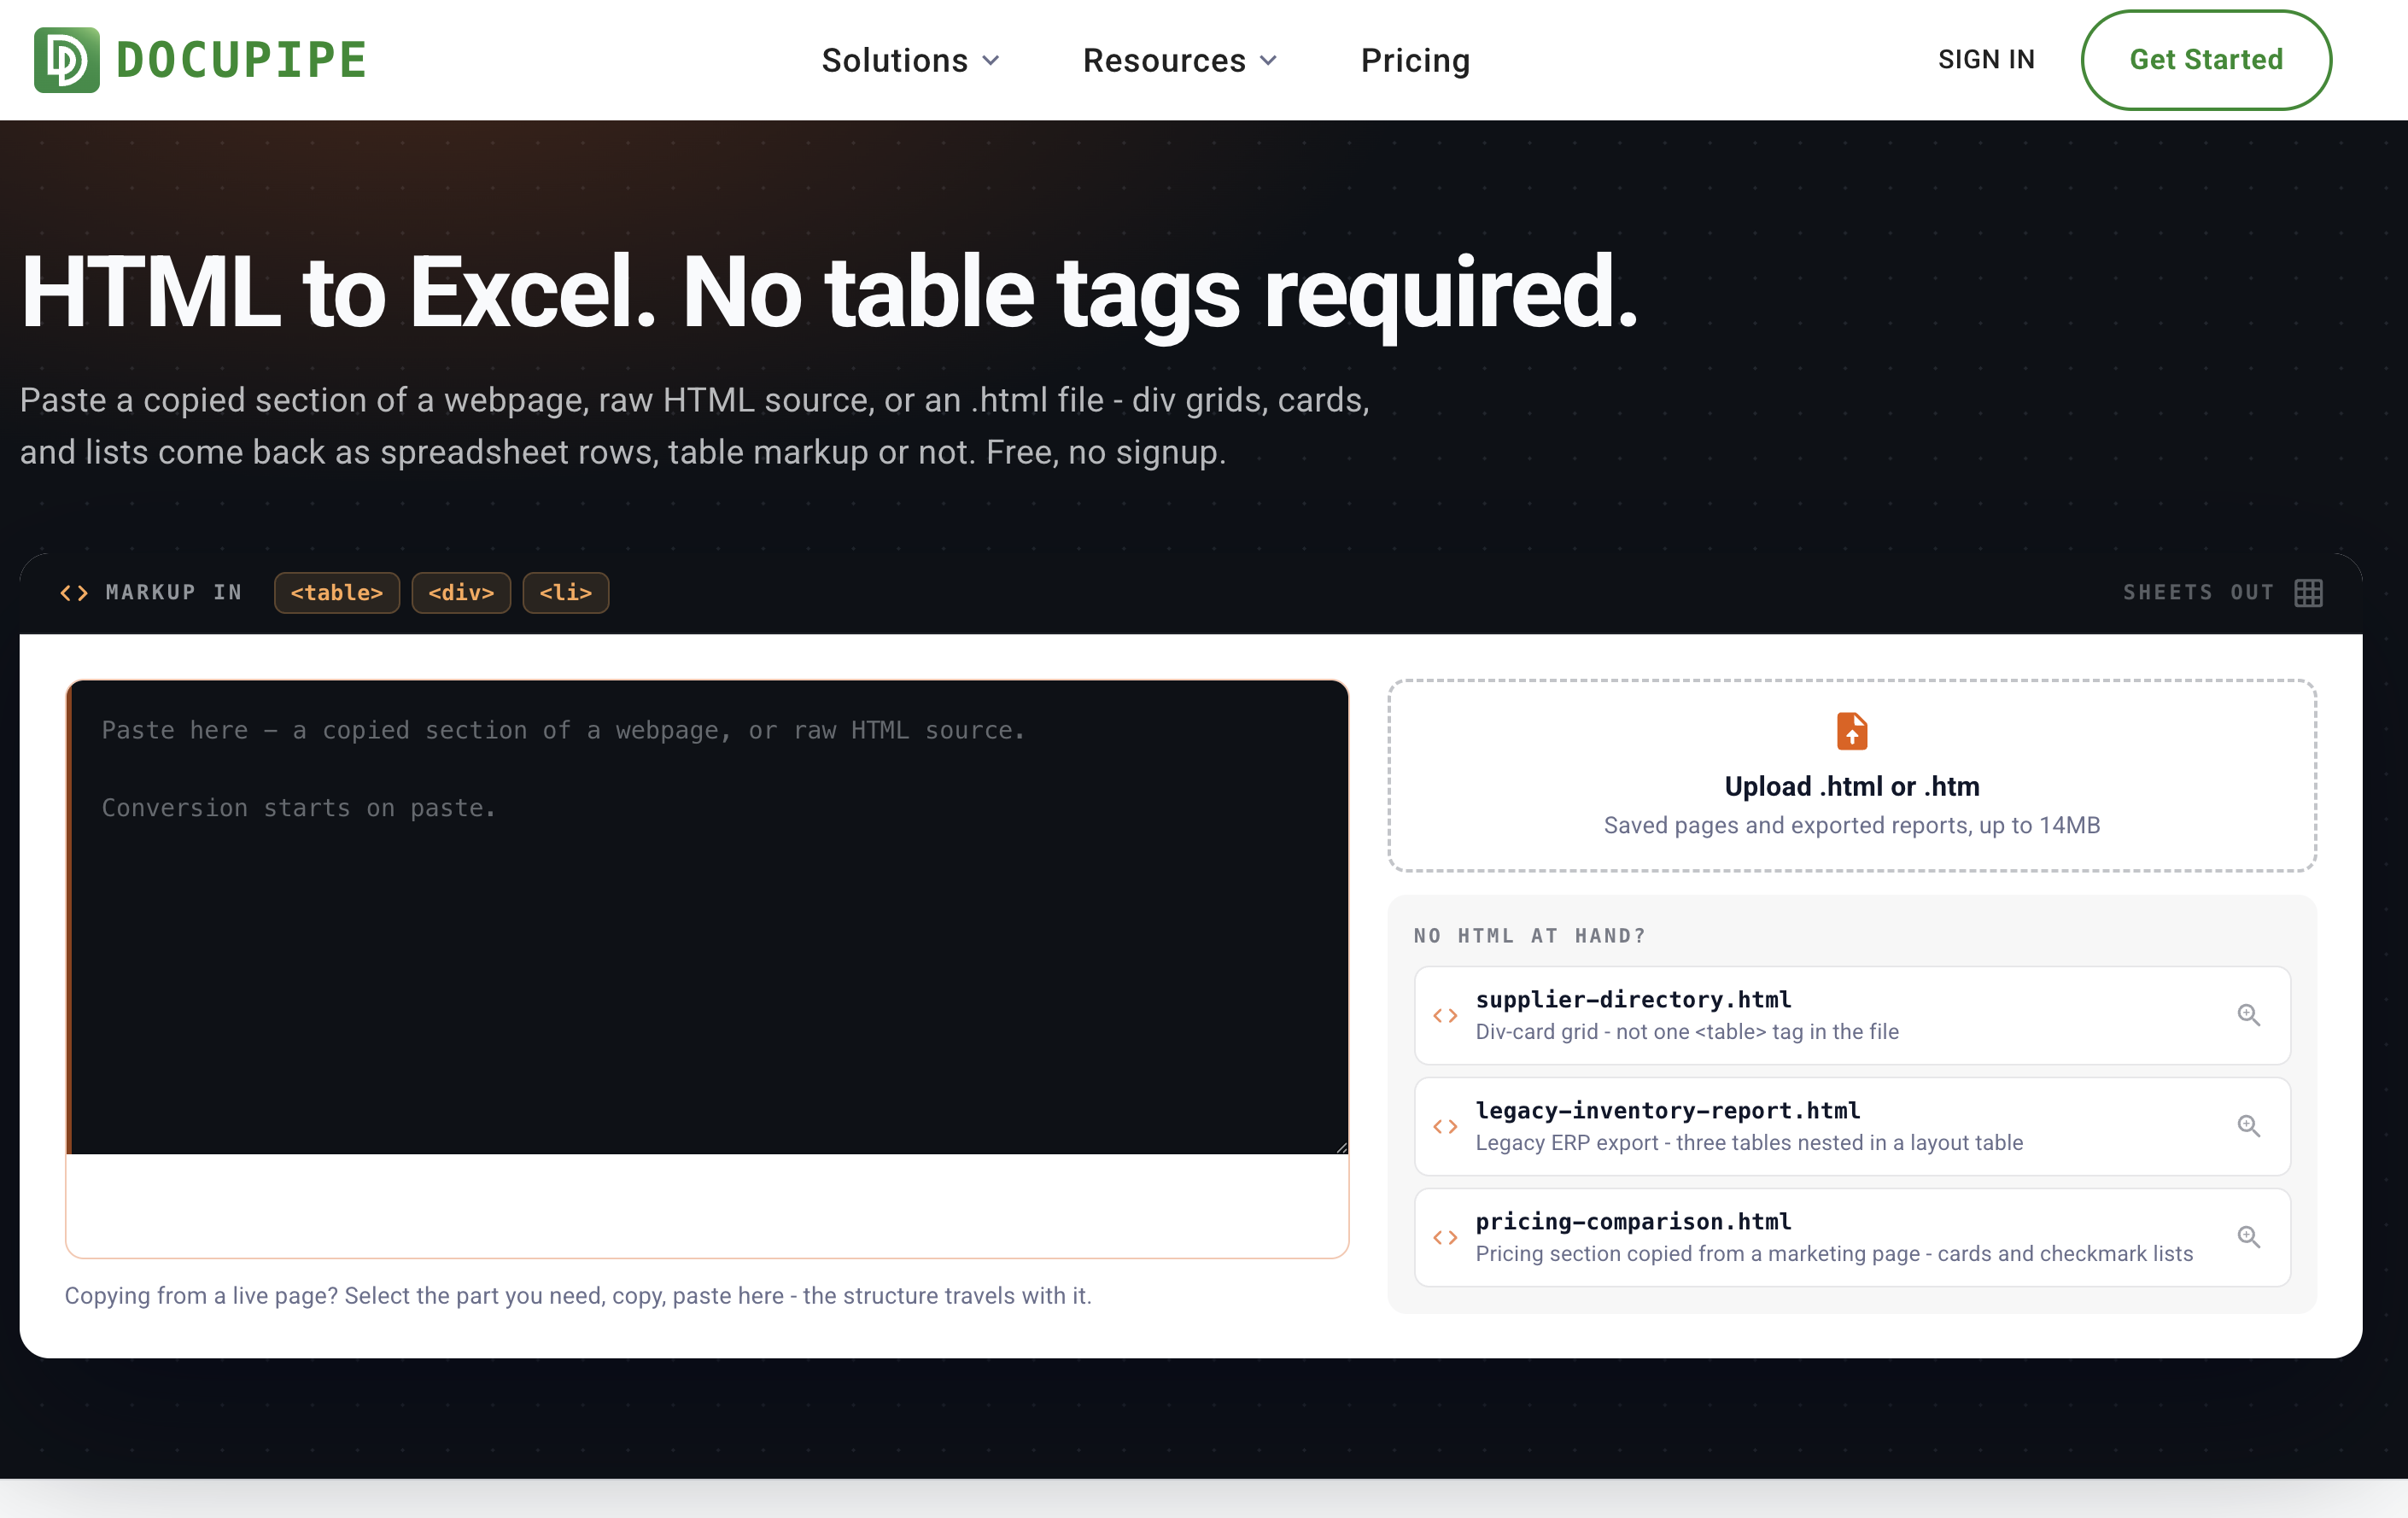Click the Get Started button
Screen dimensions: 2408x1518
tap(2206, 60)
